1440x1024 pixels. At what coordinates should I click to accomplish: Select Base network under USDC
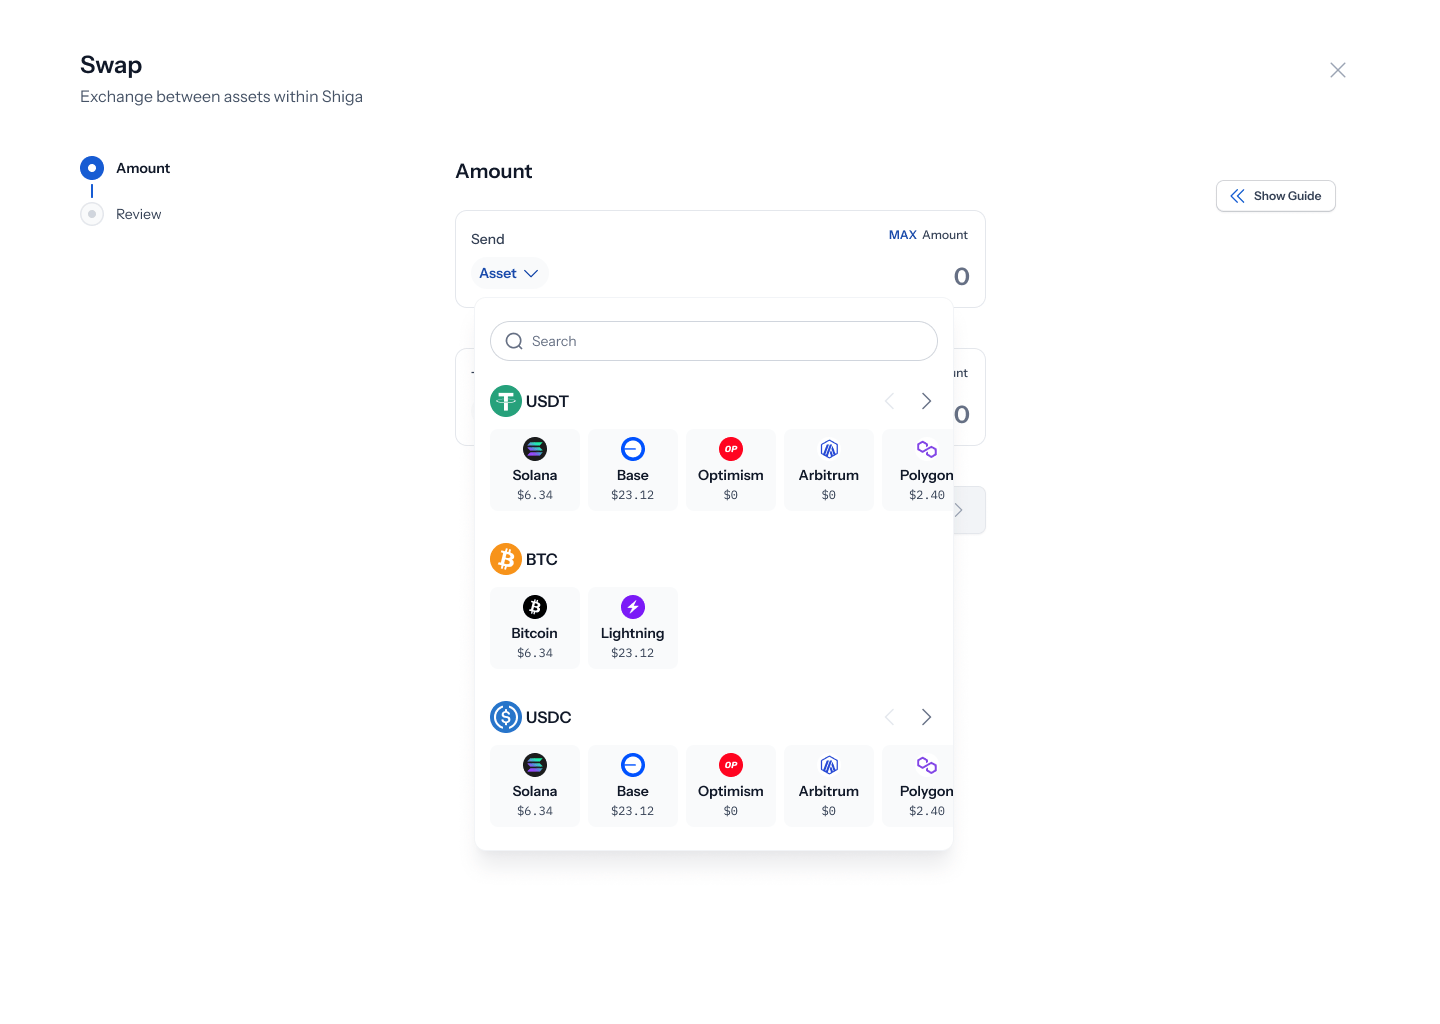(x=633, y=786)
